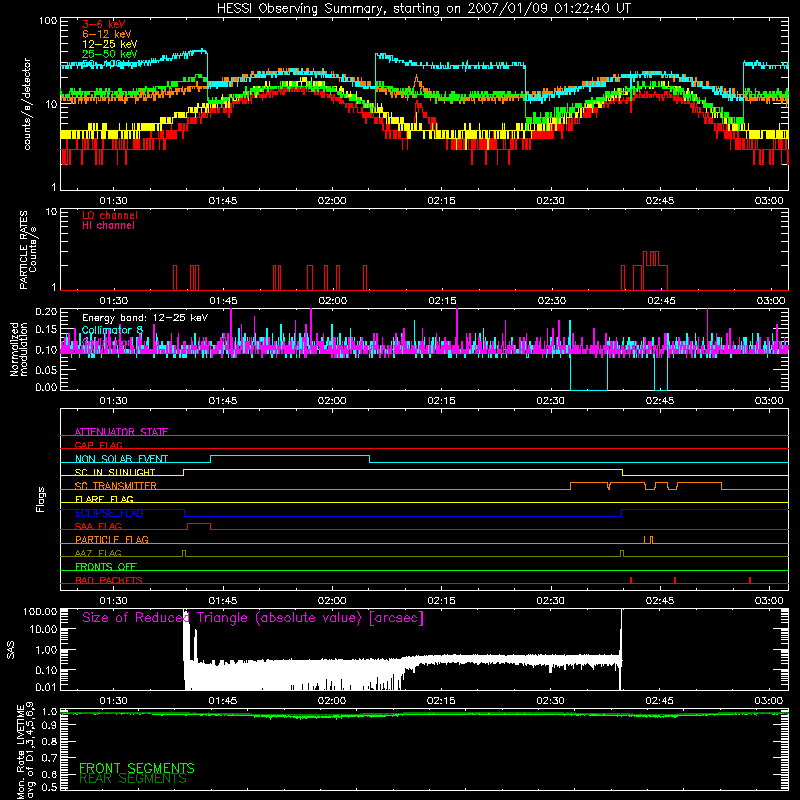The width and height of the screenshot is (800, 800).
Task: Click the raised NON SOLAR EVENT segment
Action: point(290,456)
